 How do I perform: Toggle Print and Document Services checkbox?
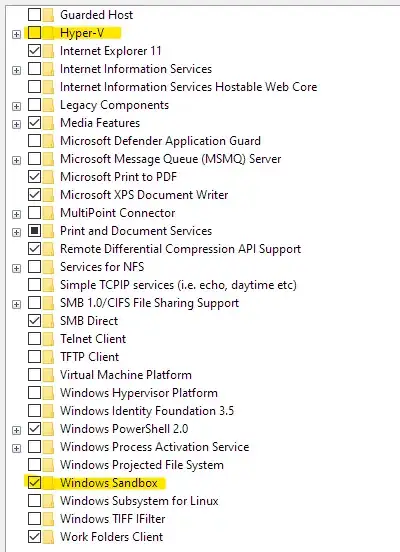coord(35,231)
